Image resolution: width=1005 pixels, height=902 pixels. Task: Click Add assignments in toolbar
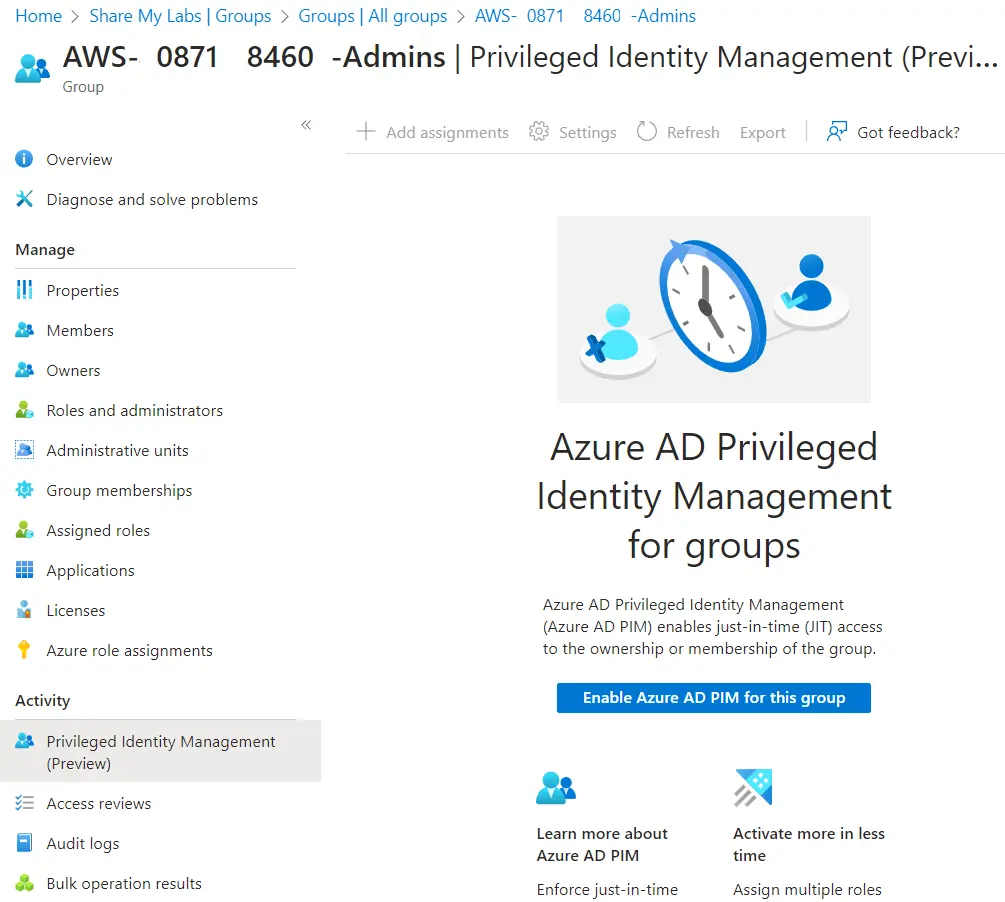433,132
